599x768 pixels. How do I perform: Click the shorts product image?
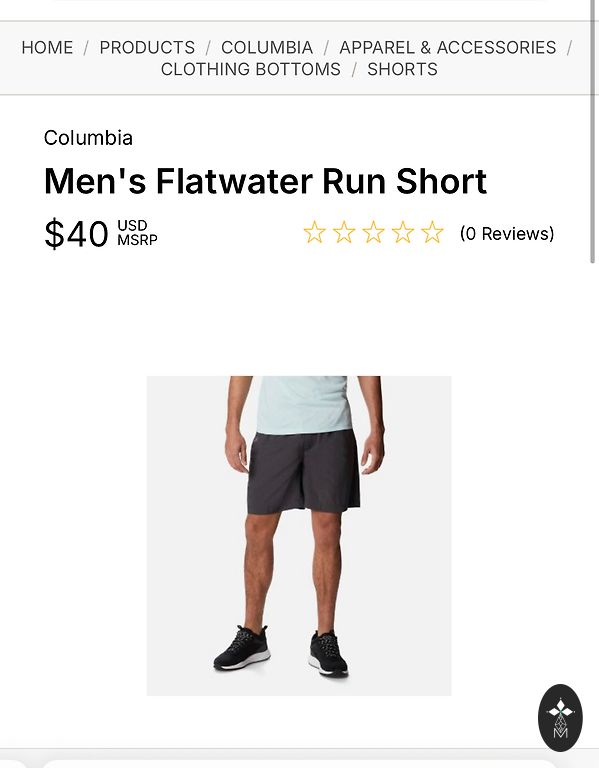coord(299,536)
